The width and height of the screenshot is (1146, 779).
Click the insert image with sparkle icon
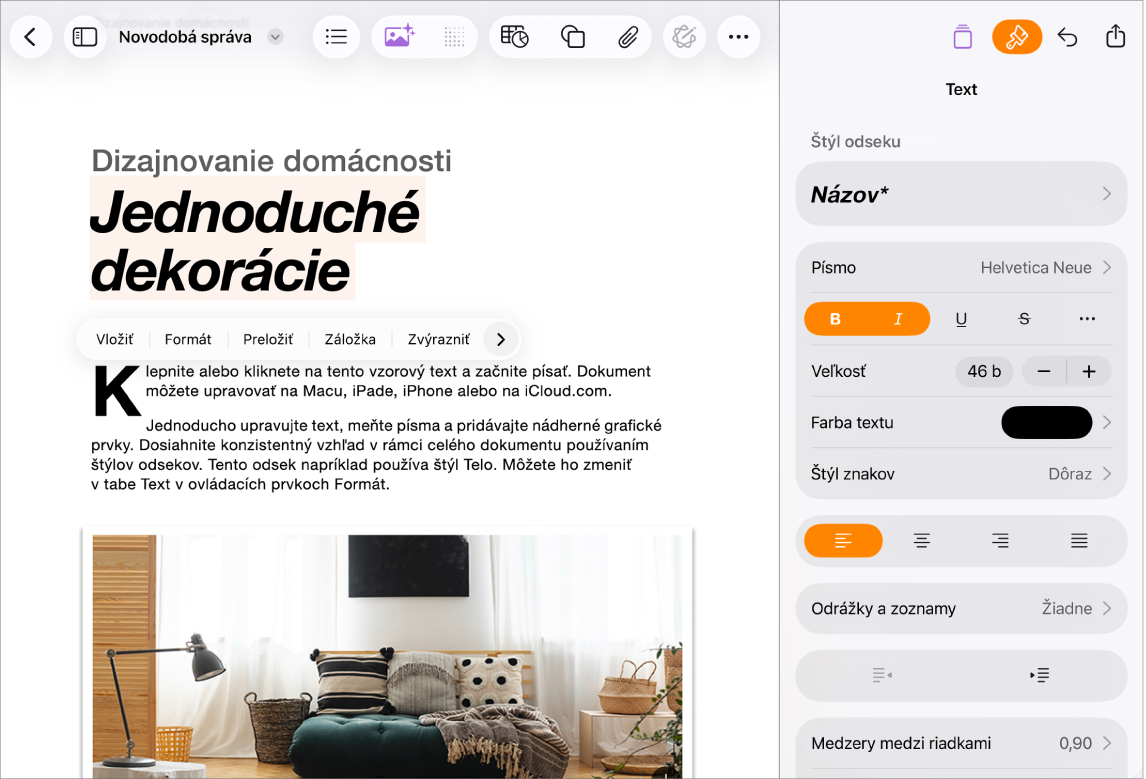click(x=399, y=37)
